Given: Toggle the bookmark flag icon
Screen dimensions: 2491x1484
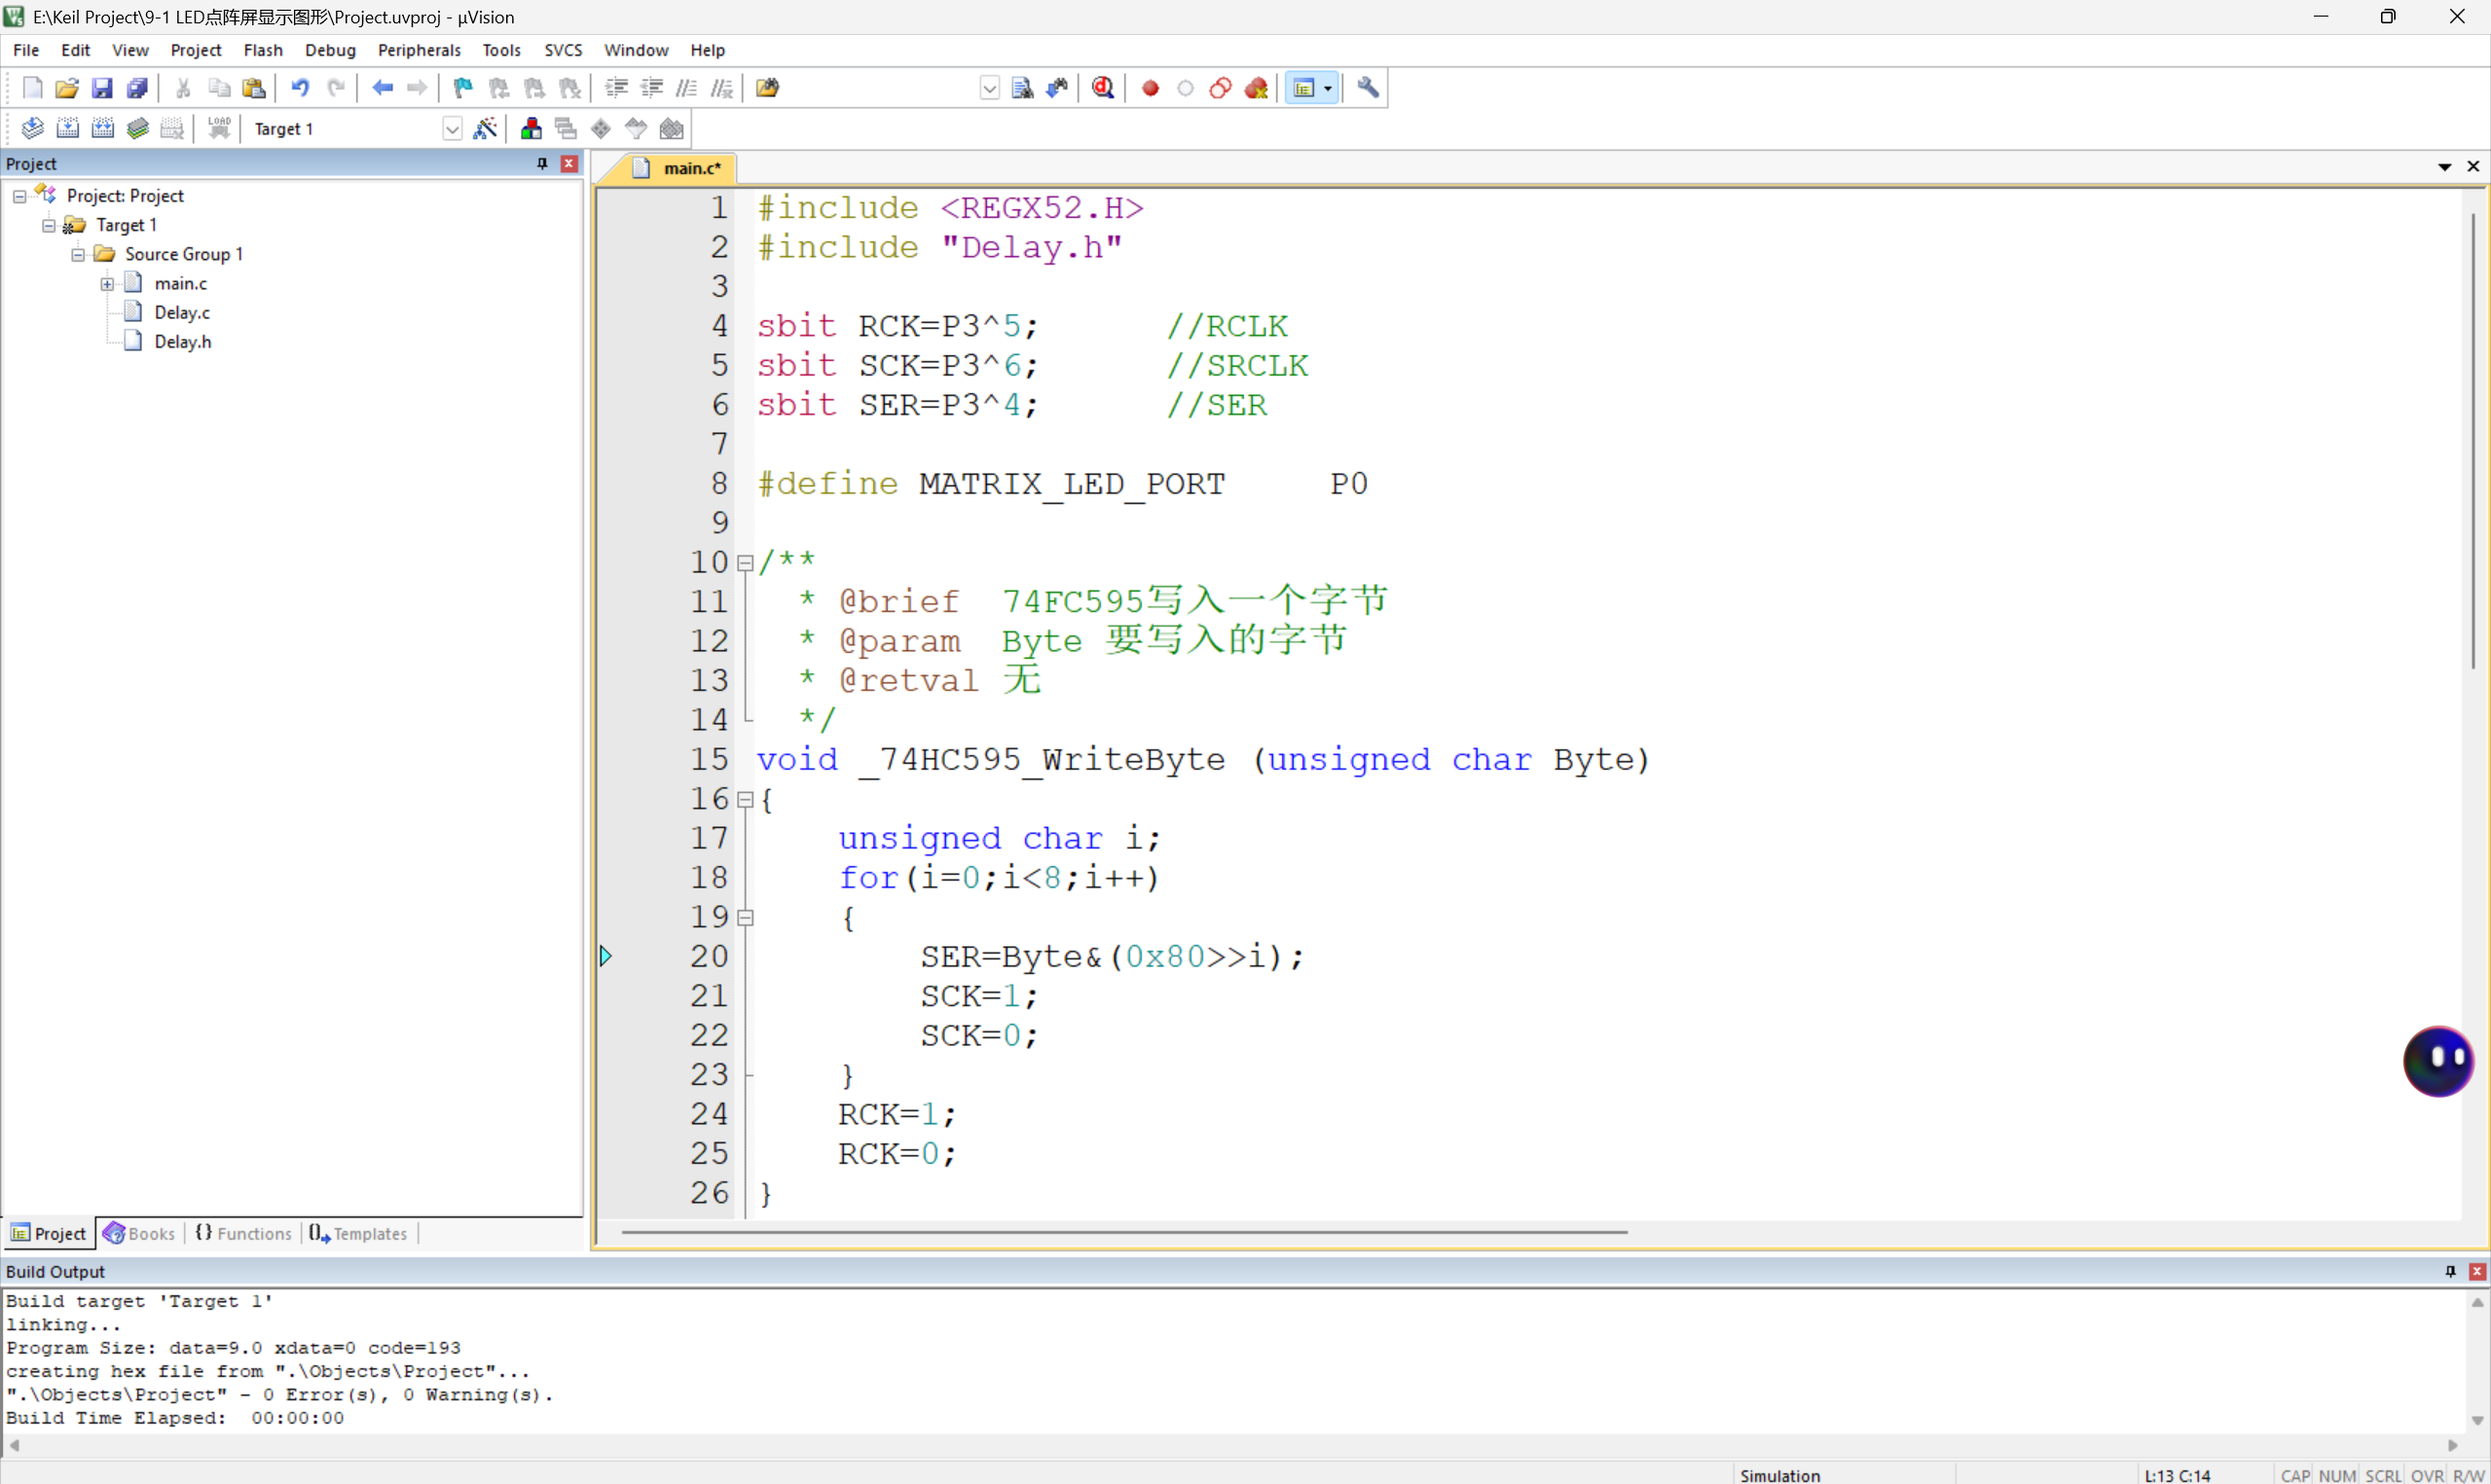Looking at the screenshot, I should click(462, 88).
